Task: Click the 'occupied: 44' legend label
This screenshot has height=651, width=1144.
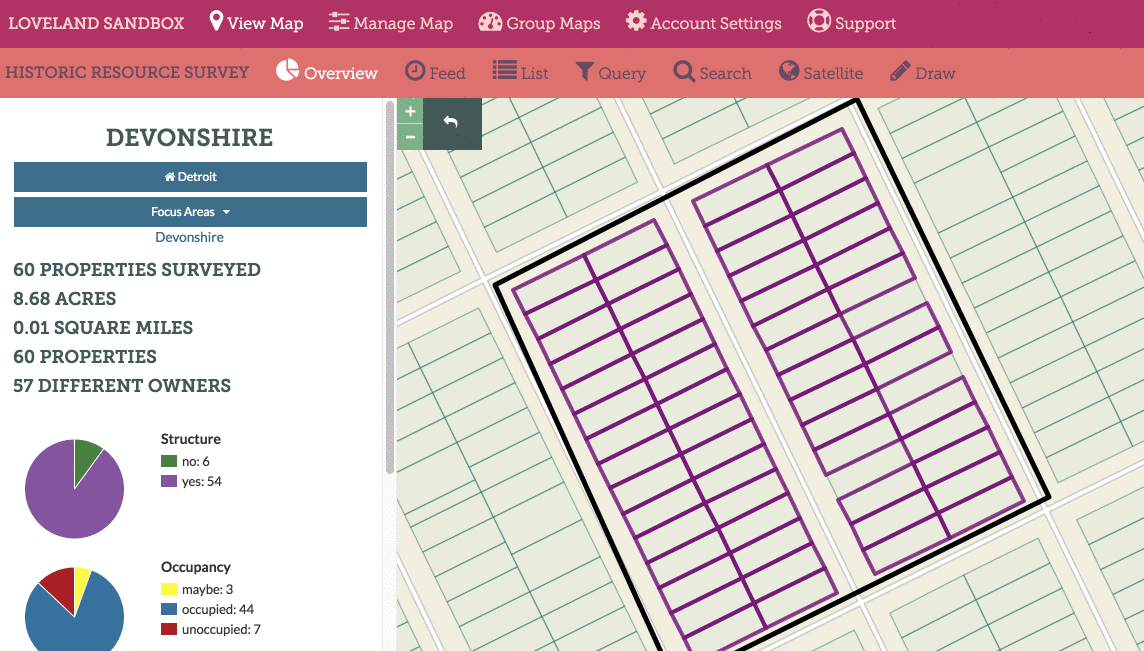Action: [x=218, y=609]
